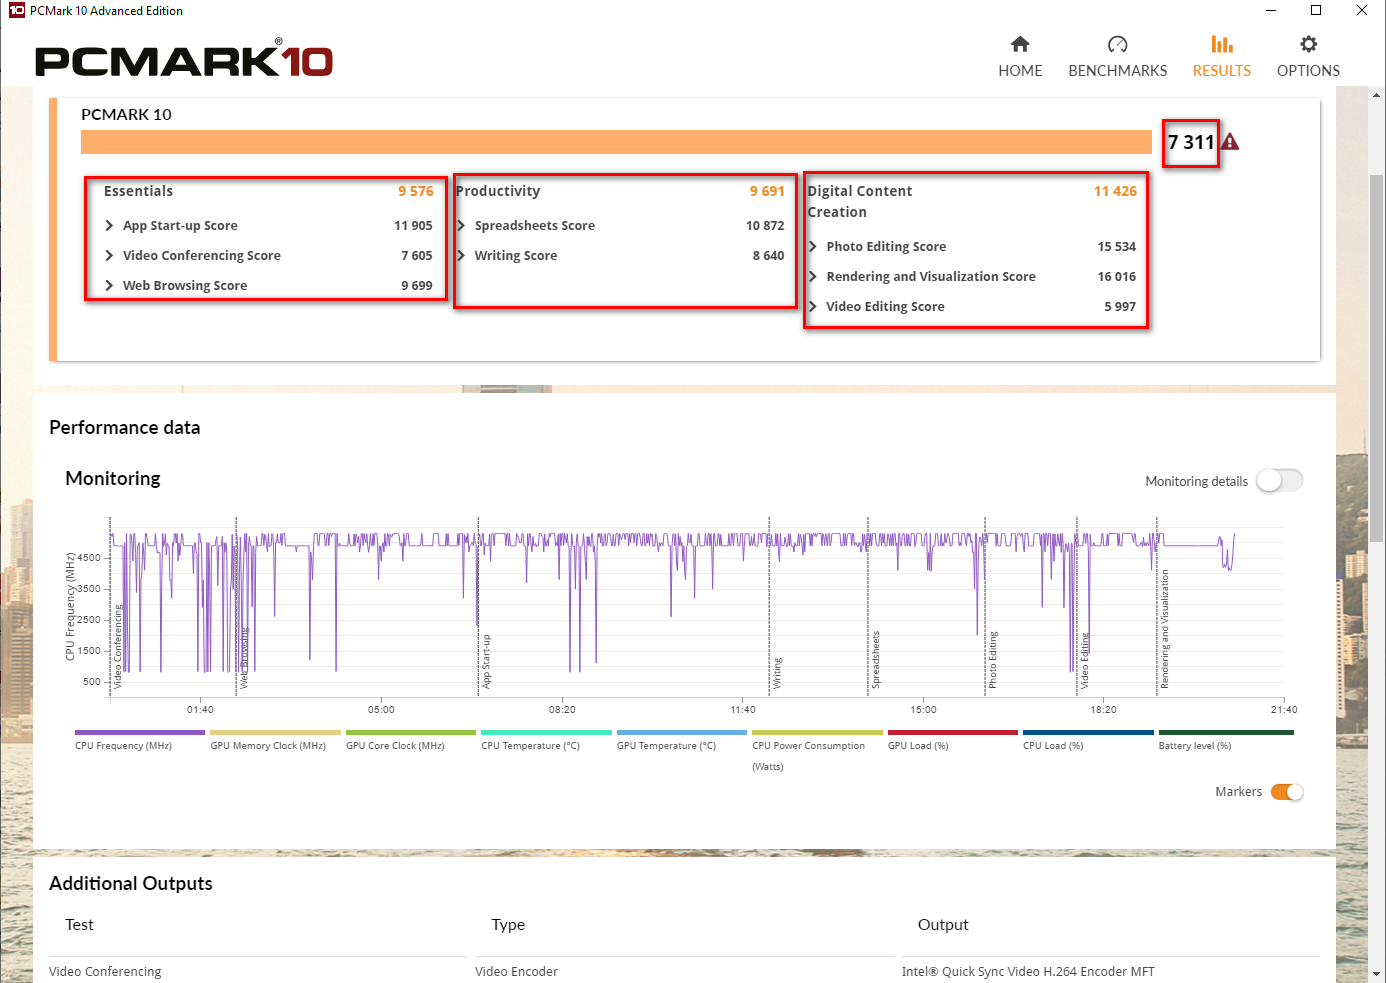
Task: Click the Spreadsheets marker on chart
Action: pos(876,660)
